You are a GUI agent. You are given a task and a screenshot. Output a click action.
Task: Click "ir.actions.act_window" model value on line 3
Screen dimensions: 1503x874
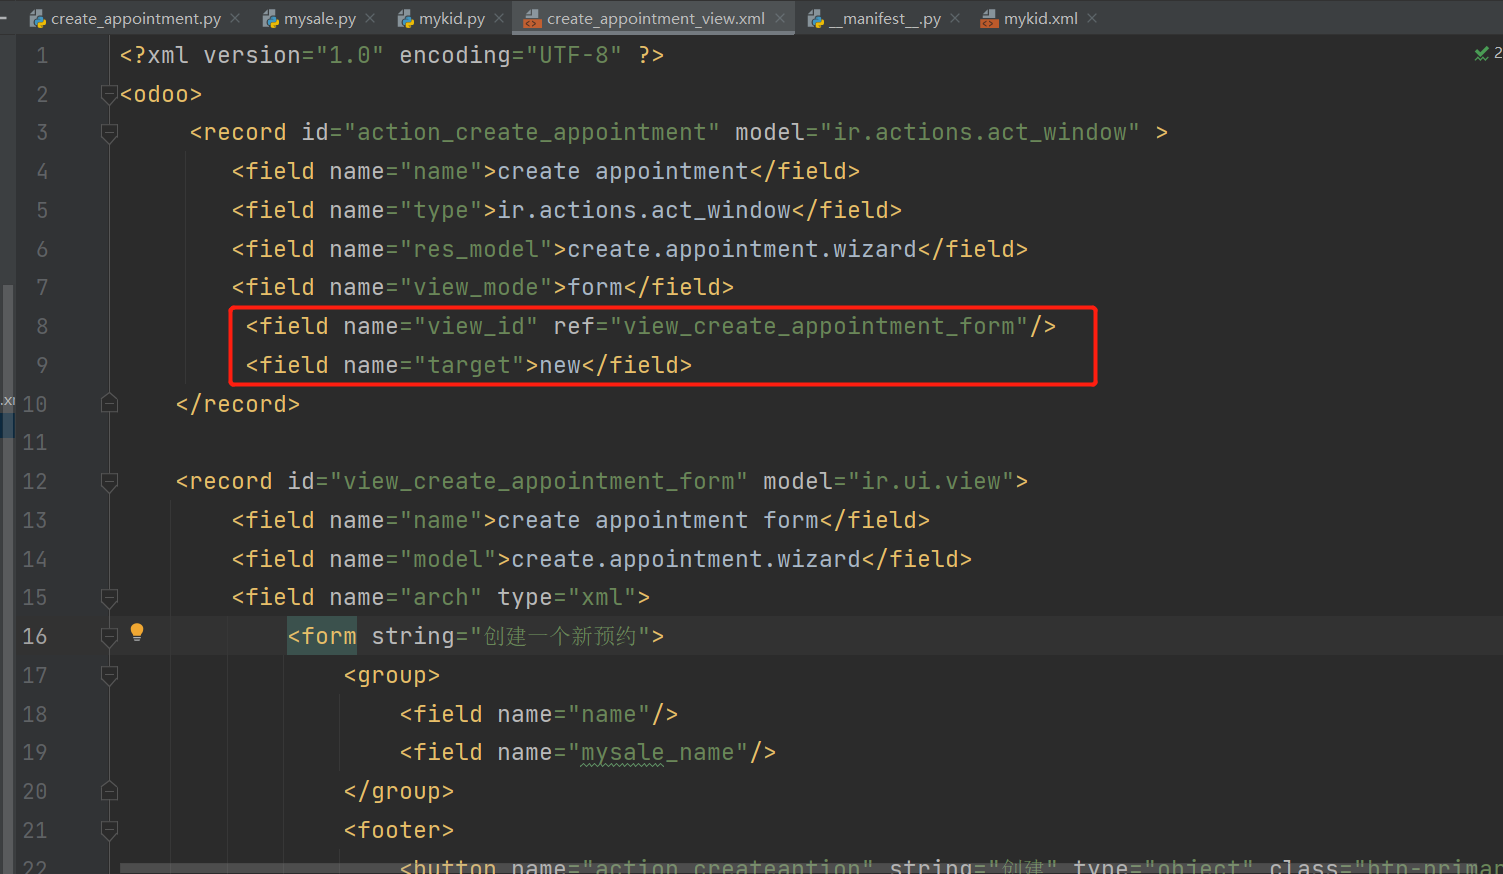coord(980,132)
